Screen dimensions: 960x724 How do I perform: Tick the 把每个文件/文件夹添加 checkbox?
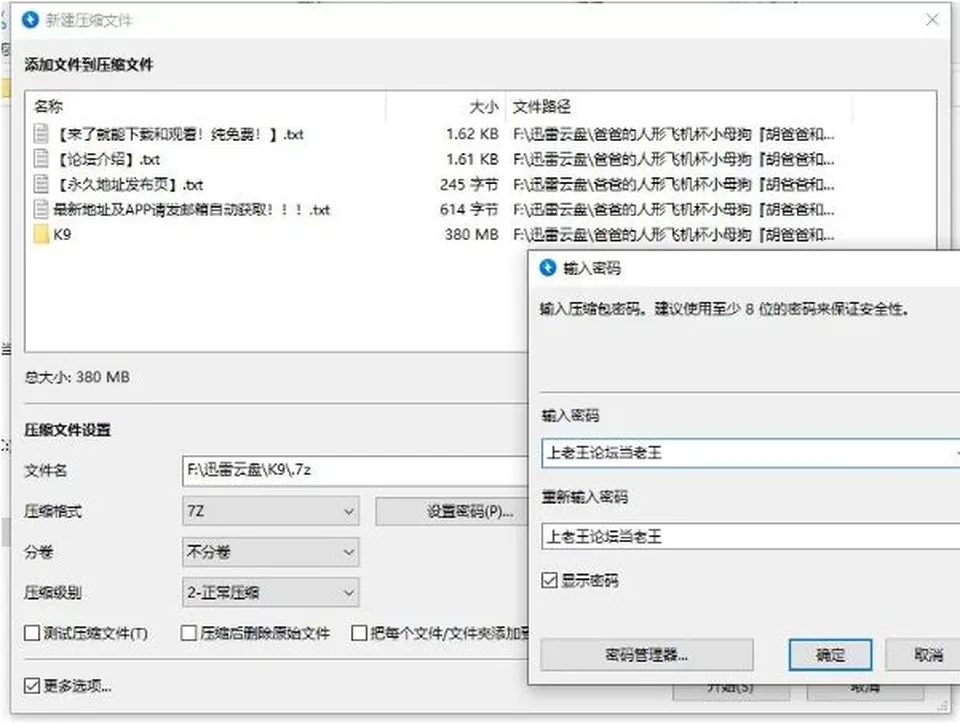(x=359, y=633)
